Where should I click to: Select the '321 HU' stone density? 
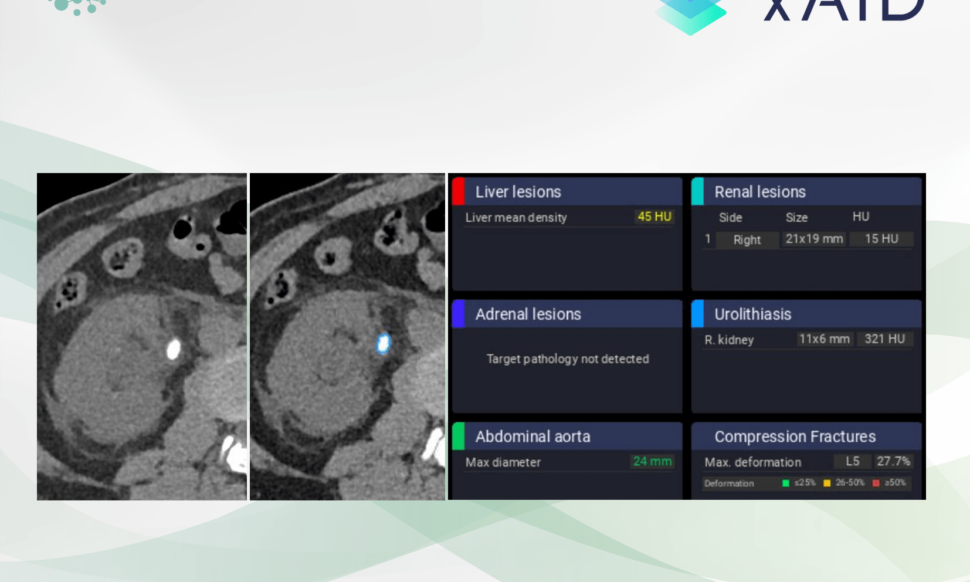pos(885,339)
